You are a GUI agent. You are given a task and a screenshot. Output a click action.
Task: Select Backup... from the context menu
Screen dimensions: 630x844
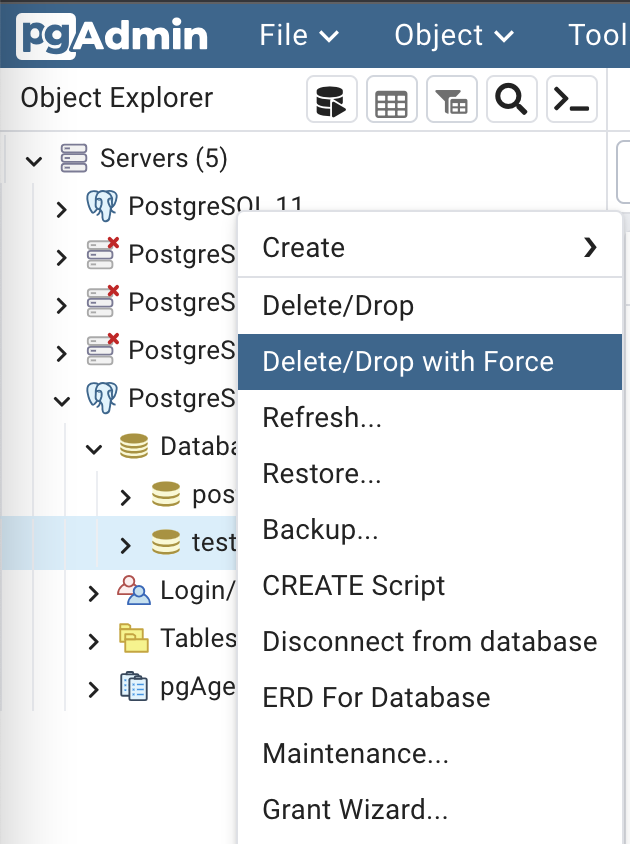click(x=320, y=530)
